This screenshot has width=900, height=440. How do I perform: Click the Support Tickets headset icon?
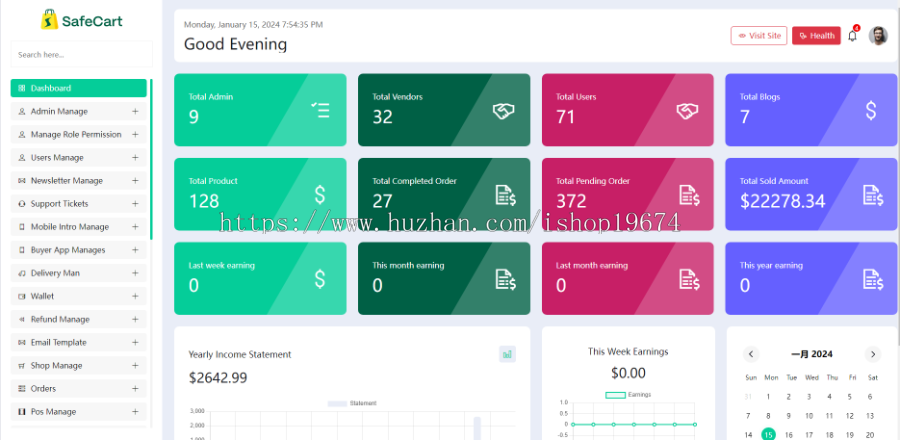(22, 204)
